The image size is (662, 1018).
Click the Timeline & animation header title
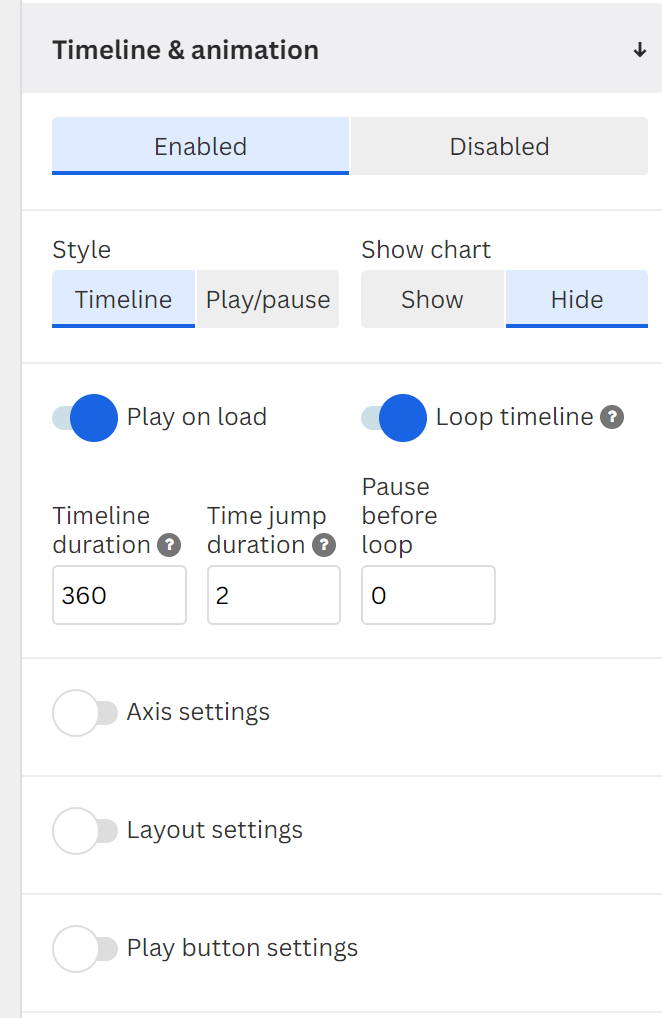[x=186, y=50]
